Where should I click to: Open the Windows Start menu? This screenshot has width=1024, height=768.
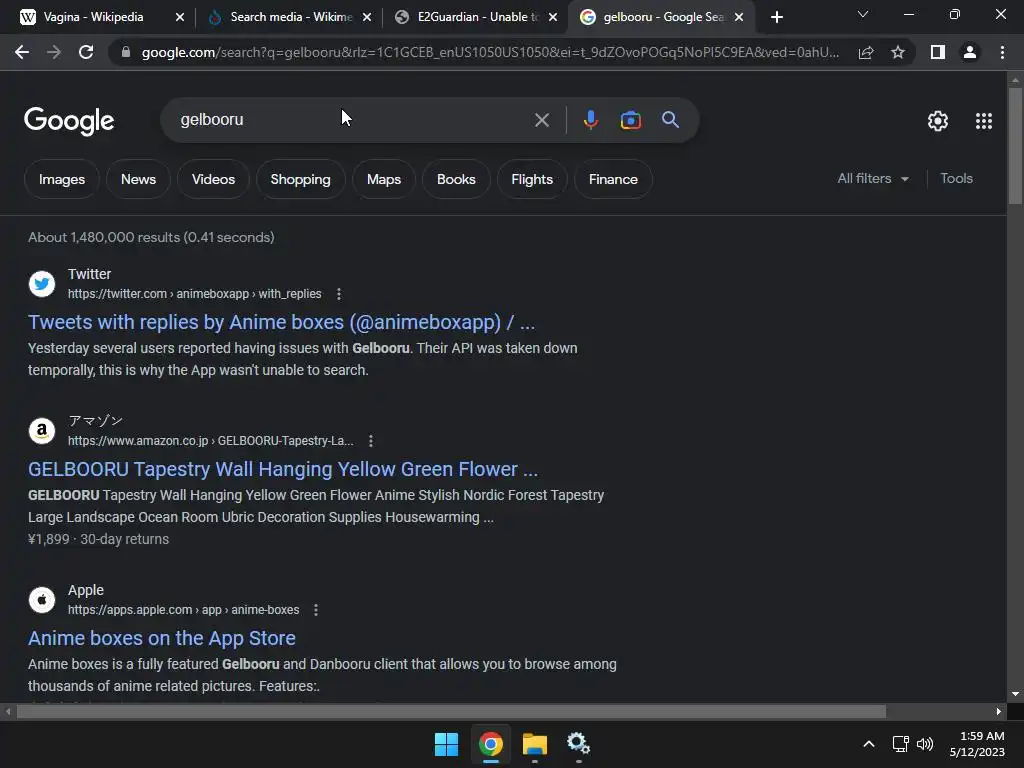pyautogui.click(x=447, y=744)
